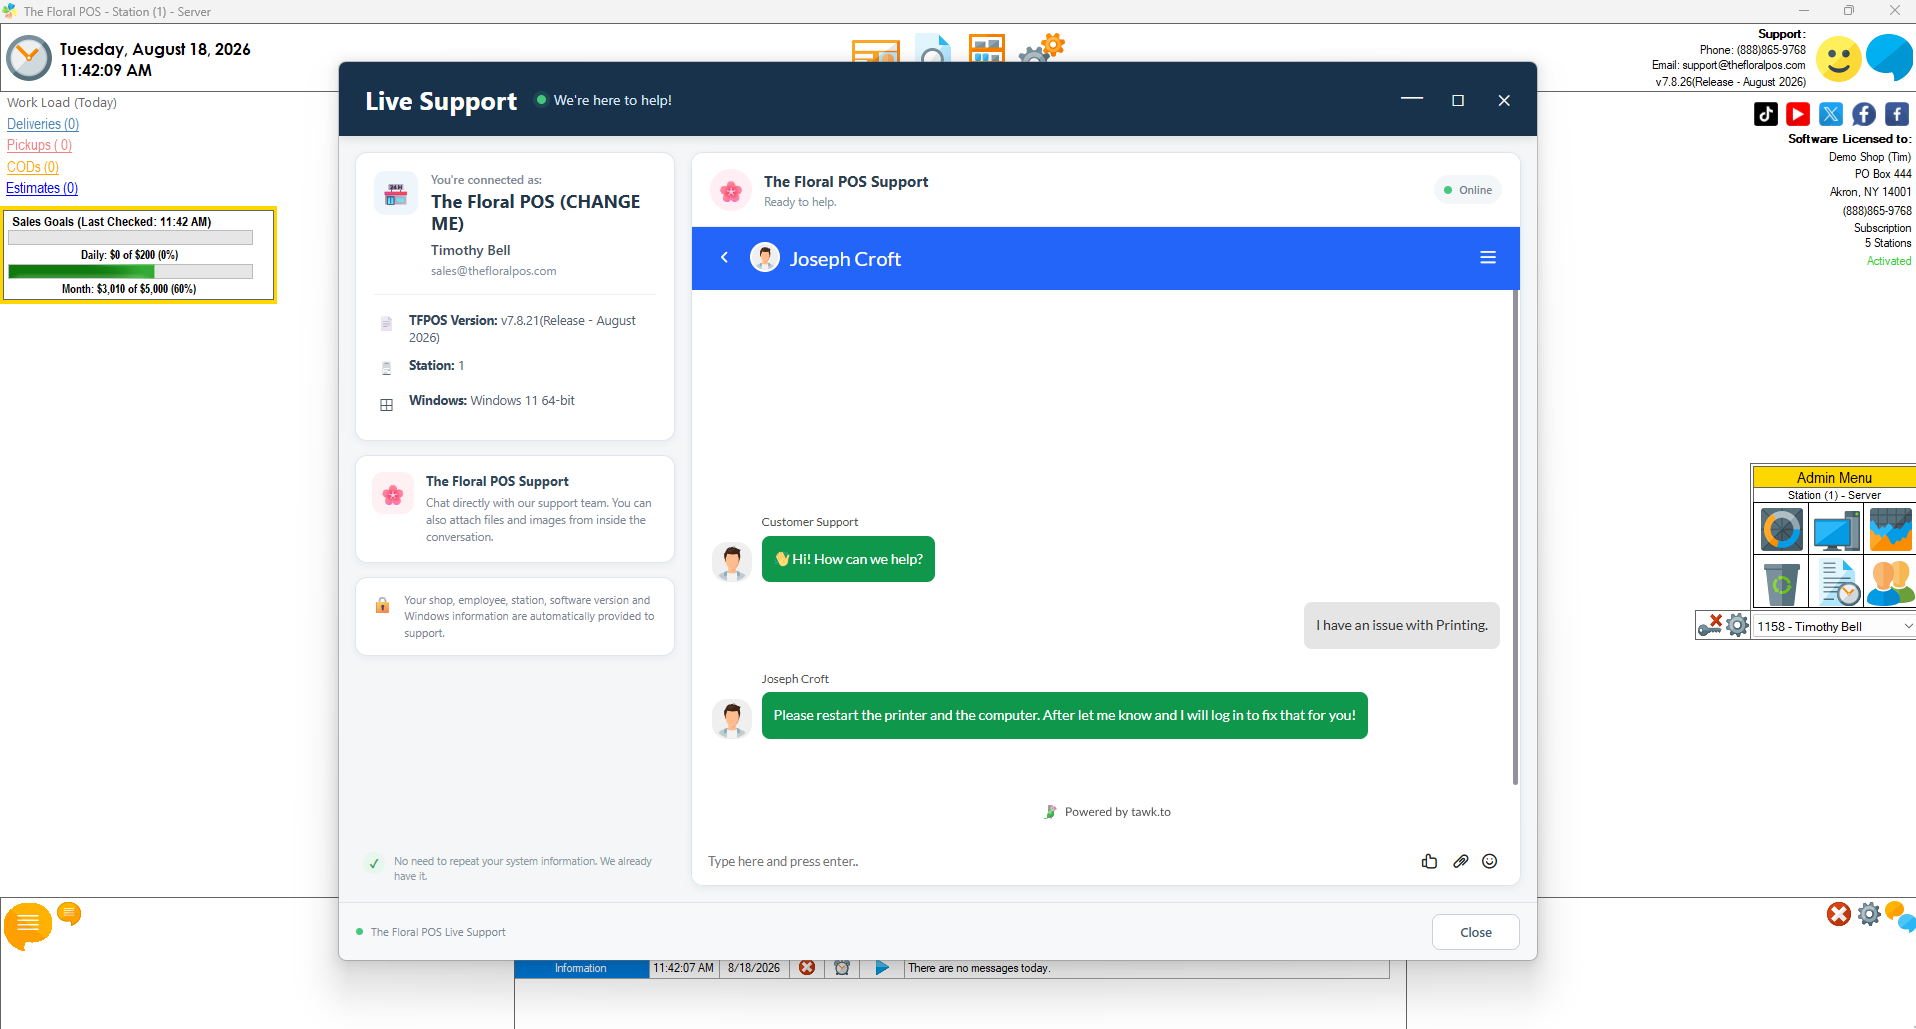Click the red X icon at bottom right
The image size is (1916, 1029).
pos(1838,913)
